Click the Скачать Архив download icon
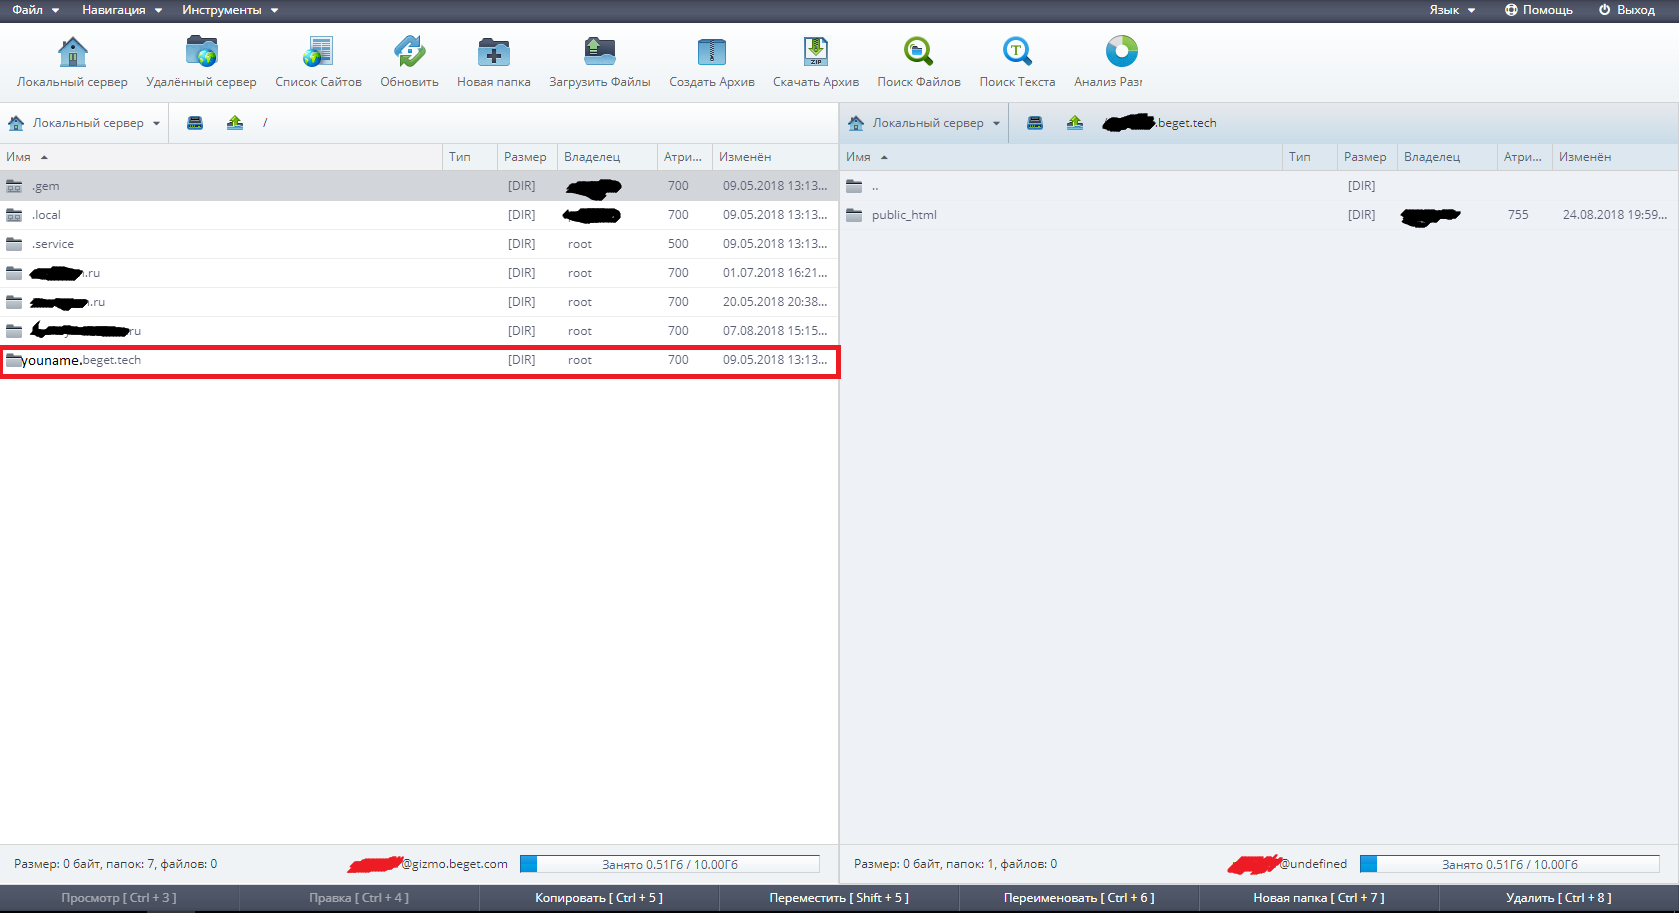 pyautogui.click(x=815, y=52)
